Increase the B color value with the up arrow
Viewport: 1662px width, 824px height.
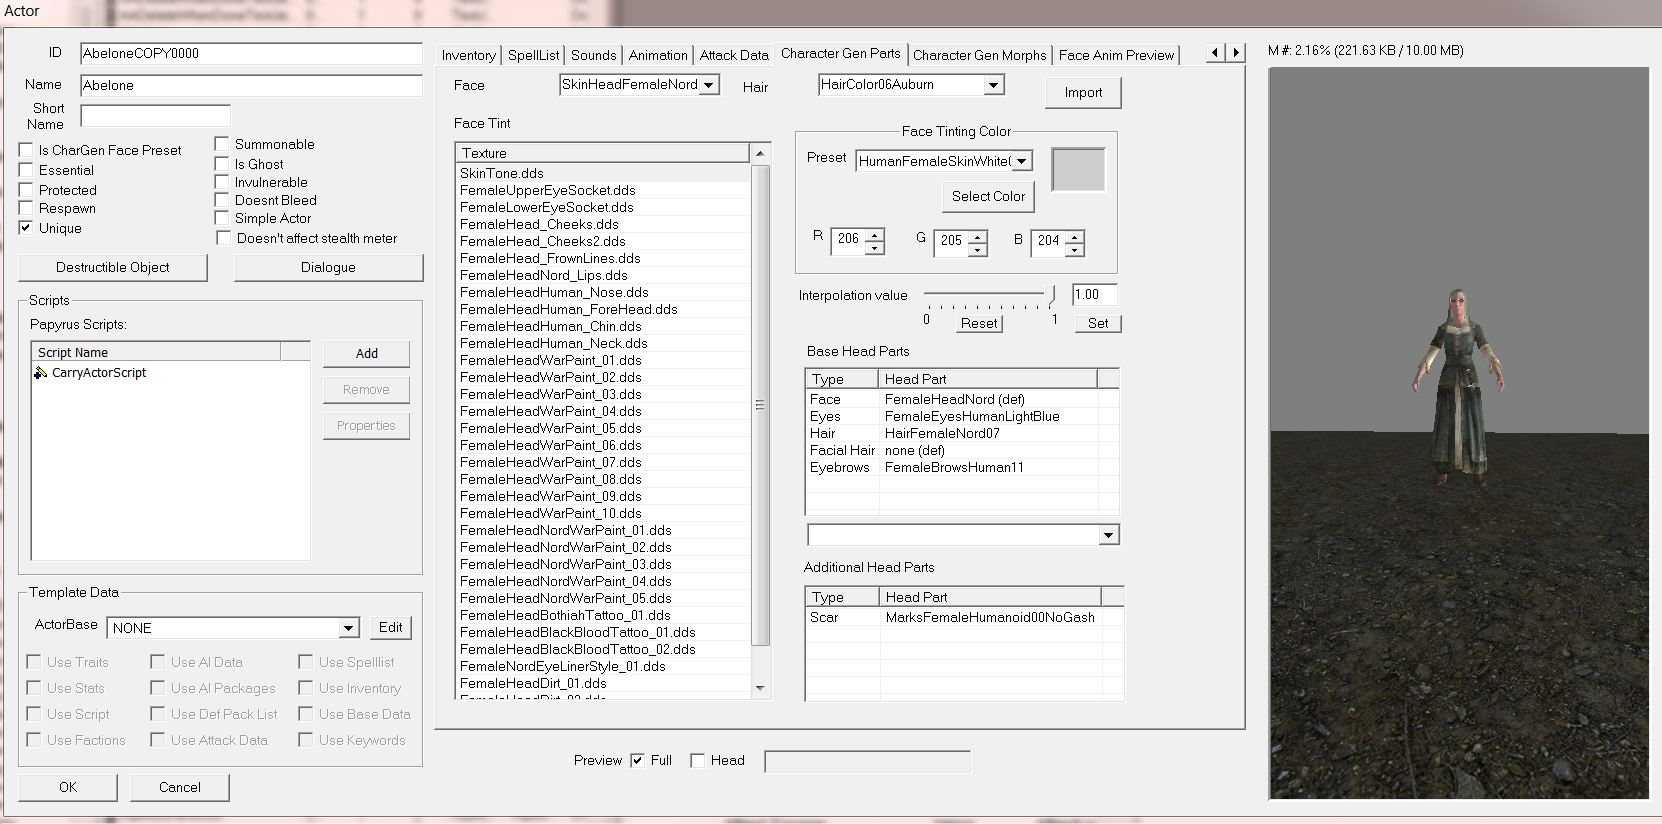[1074, 235]
